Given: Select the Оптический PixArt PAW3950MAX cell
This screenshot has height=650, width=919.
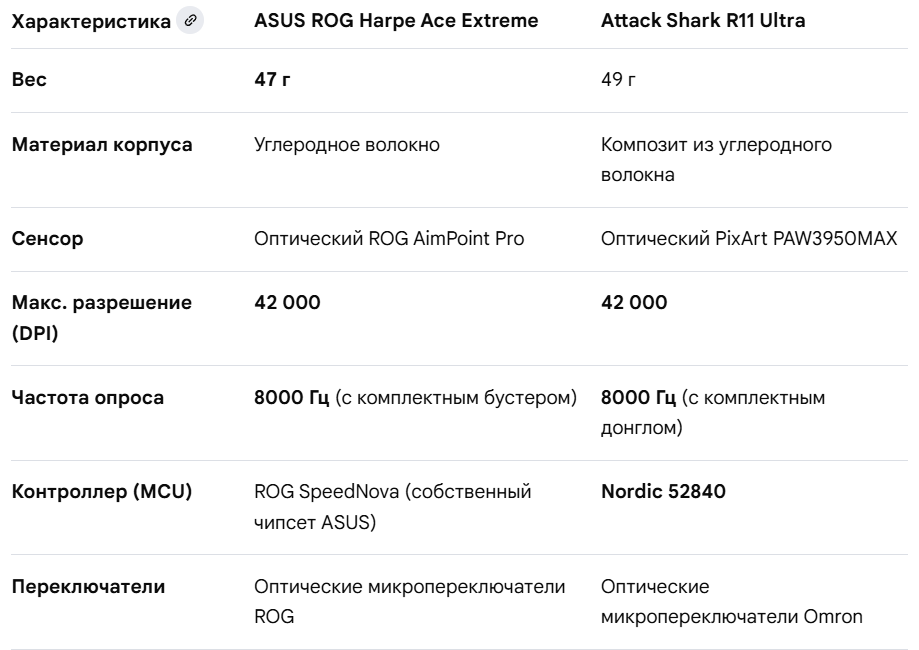Looking at the screenshot, I should [x=749, y=239].
